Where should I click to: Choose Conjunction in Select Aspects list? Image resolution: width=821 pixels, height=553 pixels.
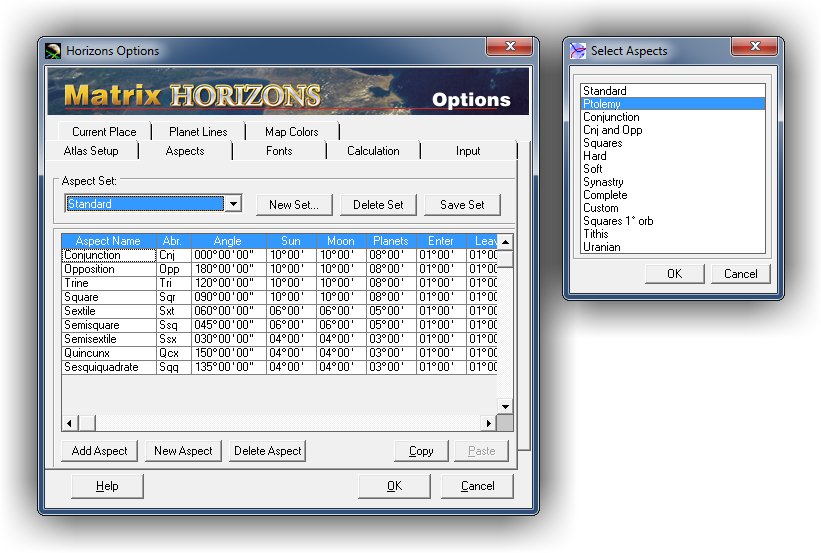[x=673, y=117]
